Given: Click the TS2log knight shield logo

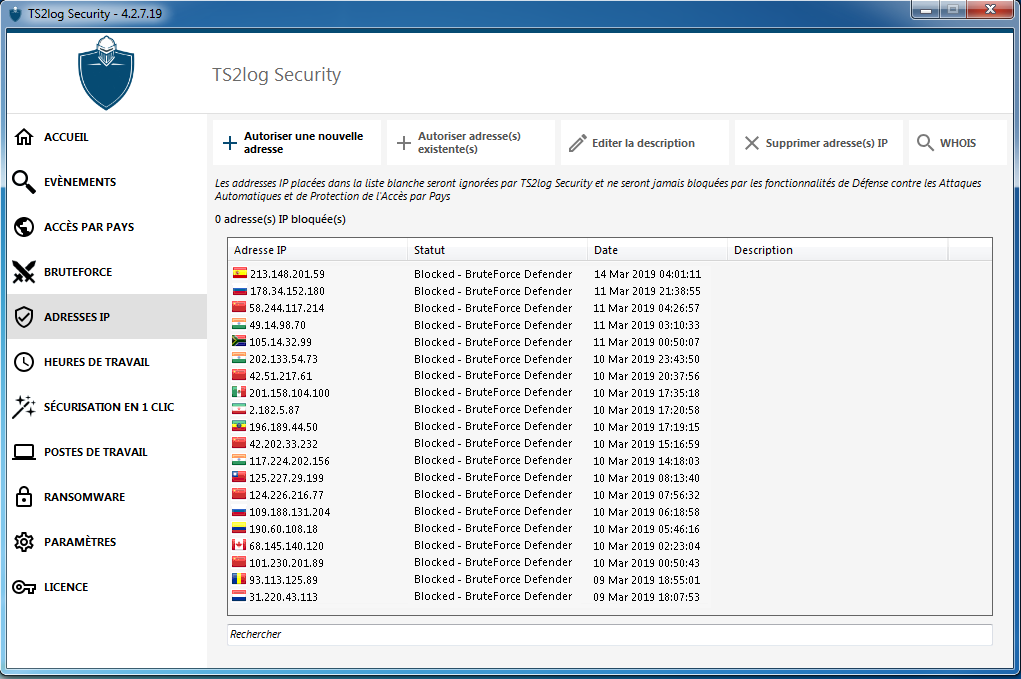Looking at the screenshot, I should pos(106,73).
